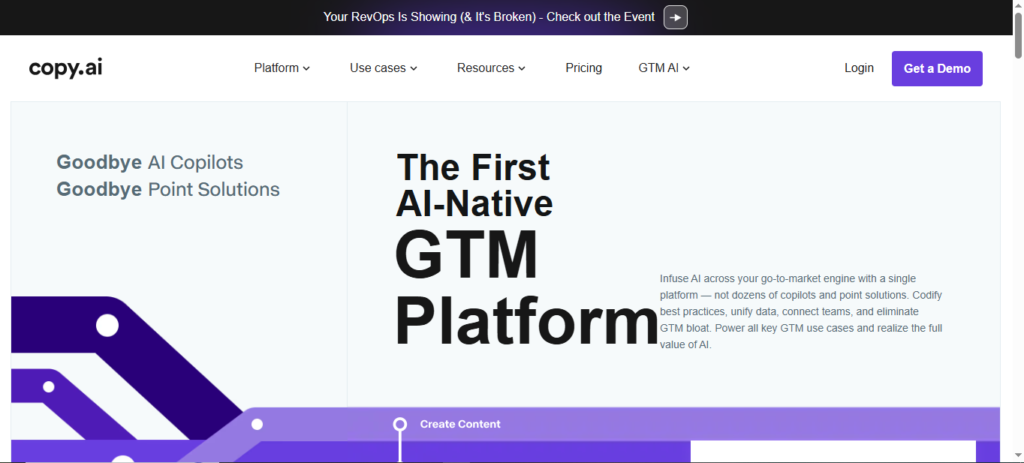This screenshot has width=1024, height=463.
Task: Click the copy.ai logo
Action: click(66, 68)
